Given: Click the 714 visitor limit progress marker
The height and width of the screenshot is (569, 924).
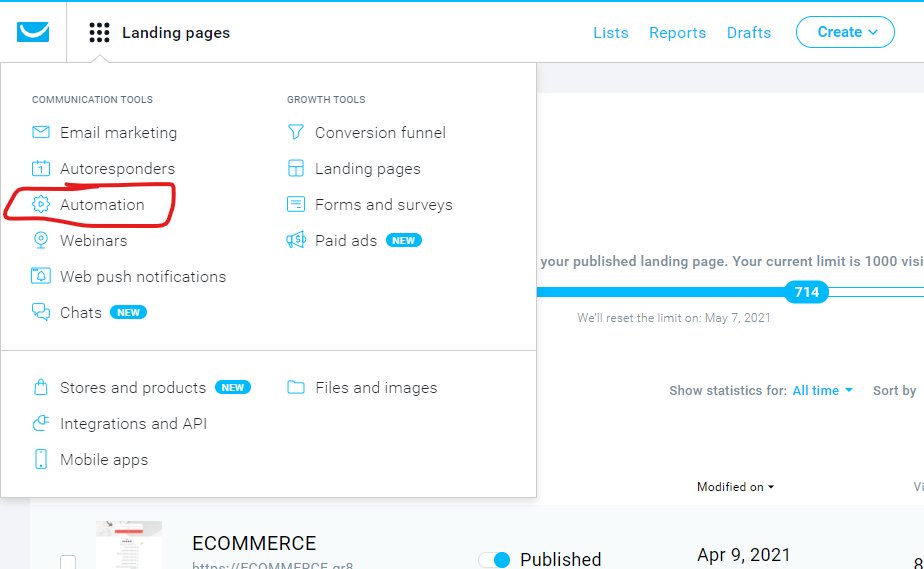Looking at the screenshot, I should pyautogui.click(x=806, y=292).
